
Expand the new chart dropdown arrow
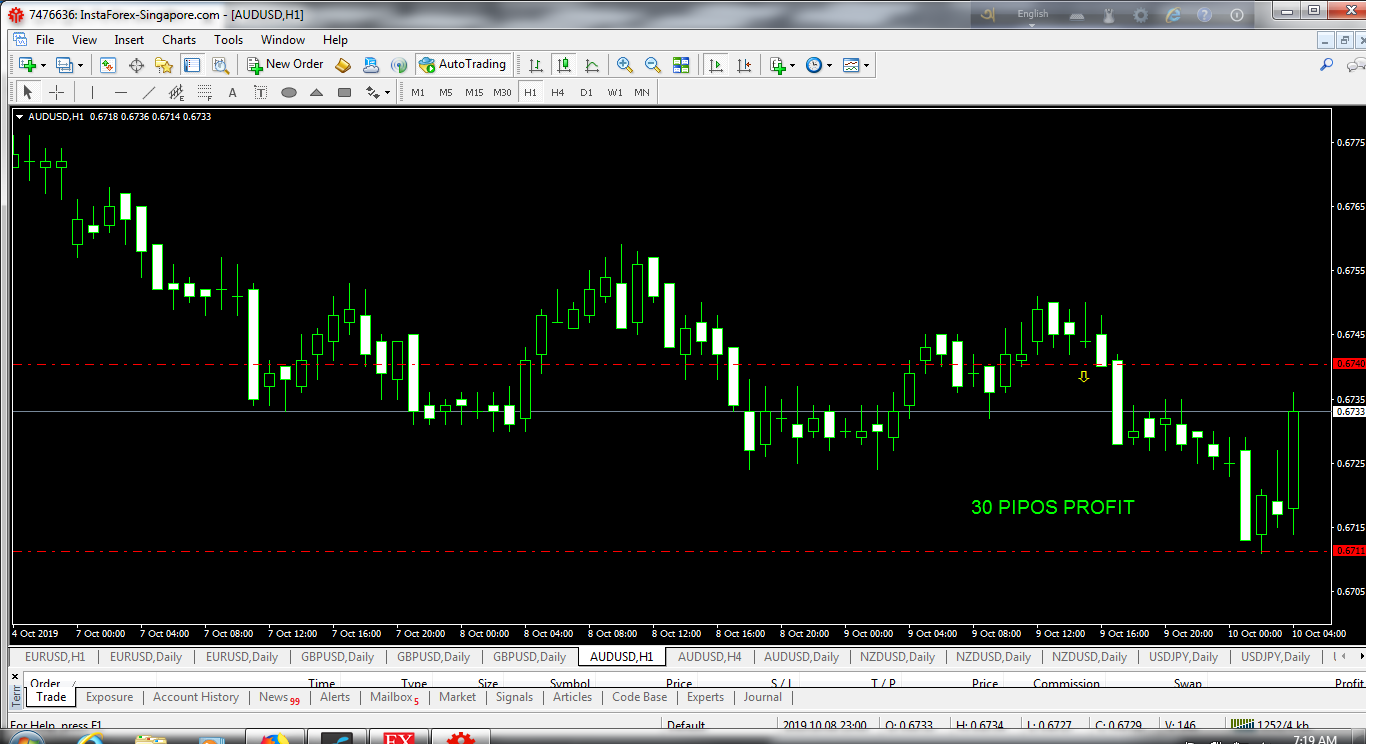click(43, 65)
